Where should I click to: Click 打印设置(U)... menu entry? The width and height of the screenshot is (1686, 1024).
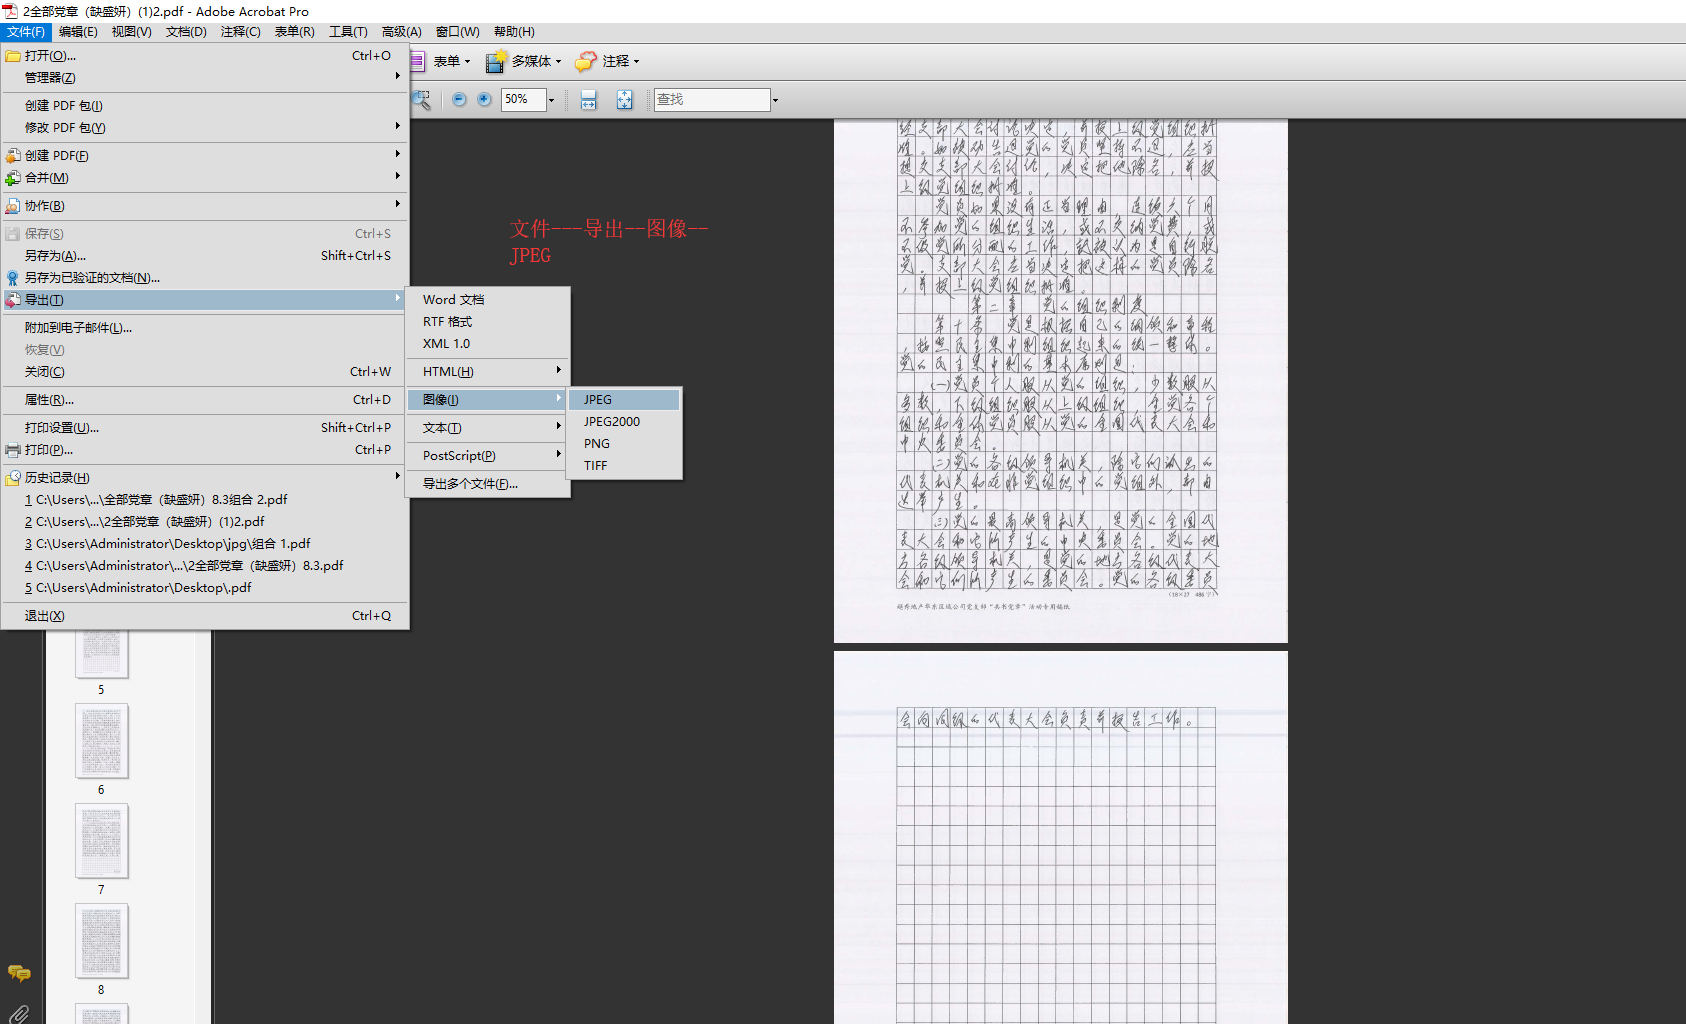204,427
